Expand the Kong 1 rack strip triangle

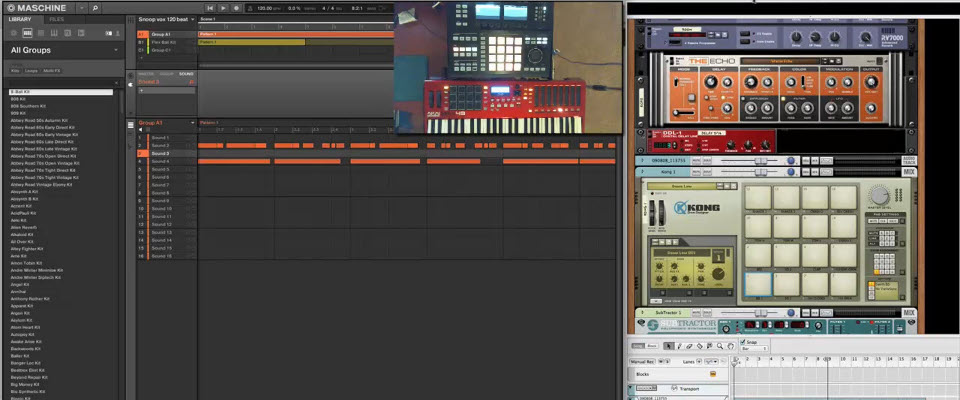pyautogui.click(x=642, y=172)
